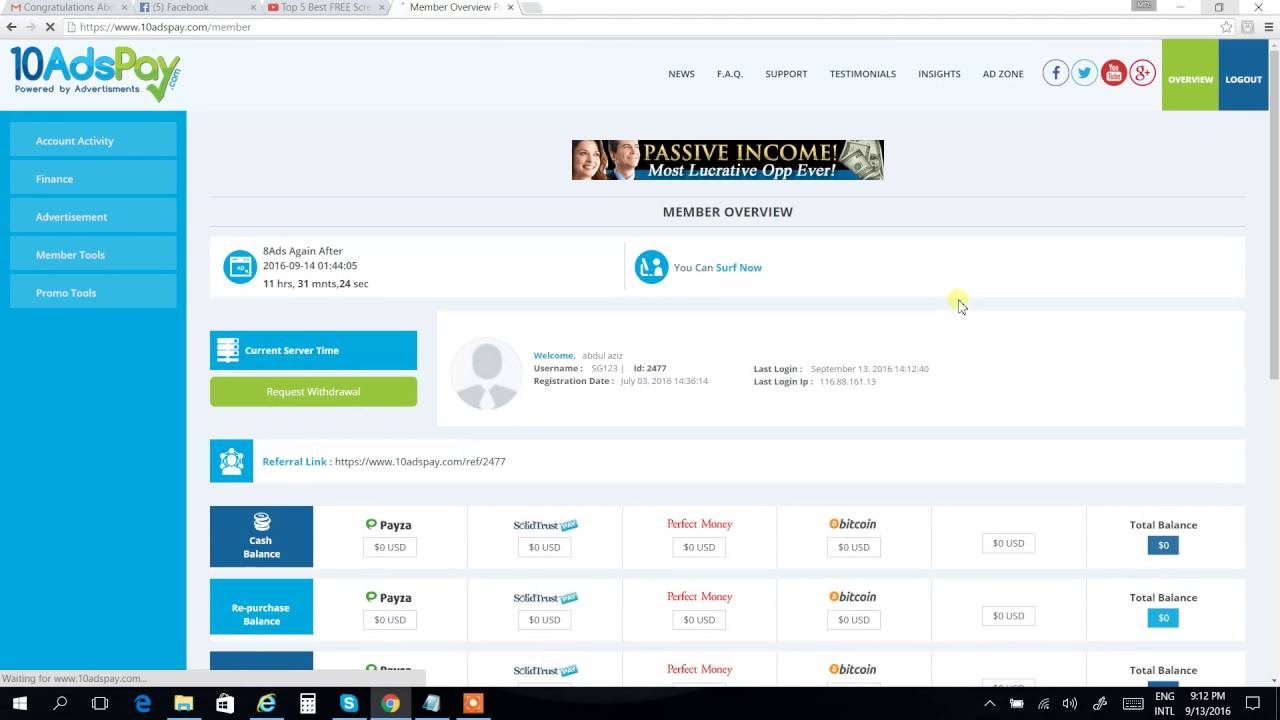Viewport: 1280px width, 720px height.
Task: Click the Re-purchase Balance tile
Action: click(x=261, y=607)
